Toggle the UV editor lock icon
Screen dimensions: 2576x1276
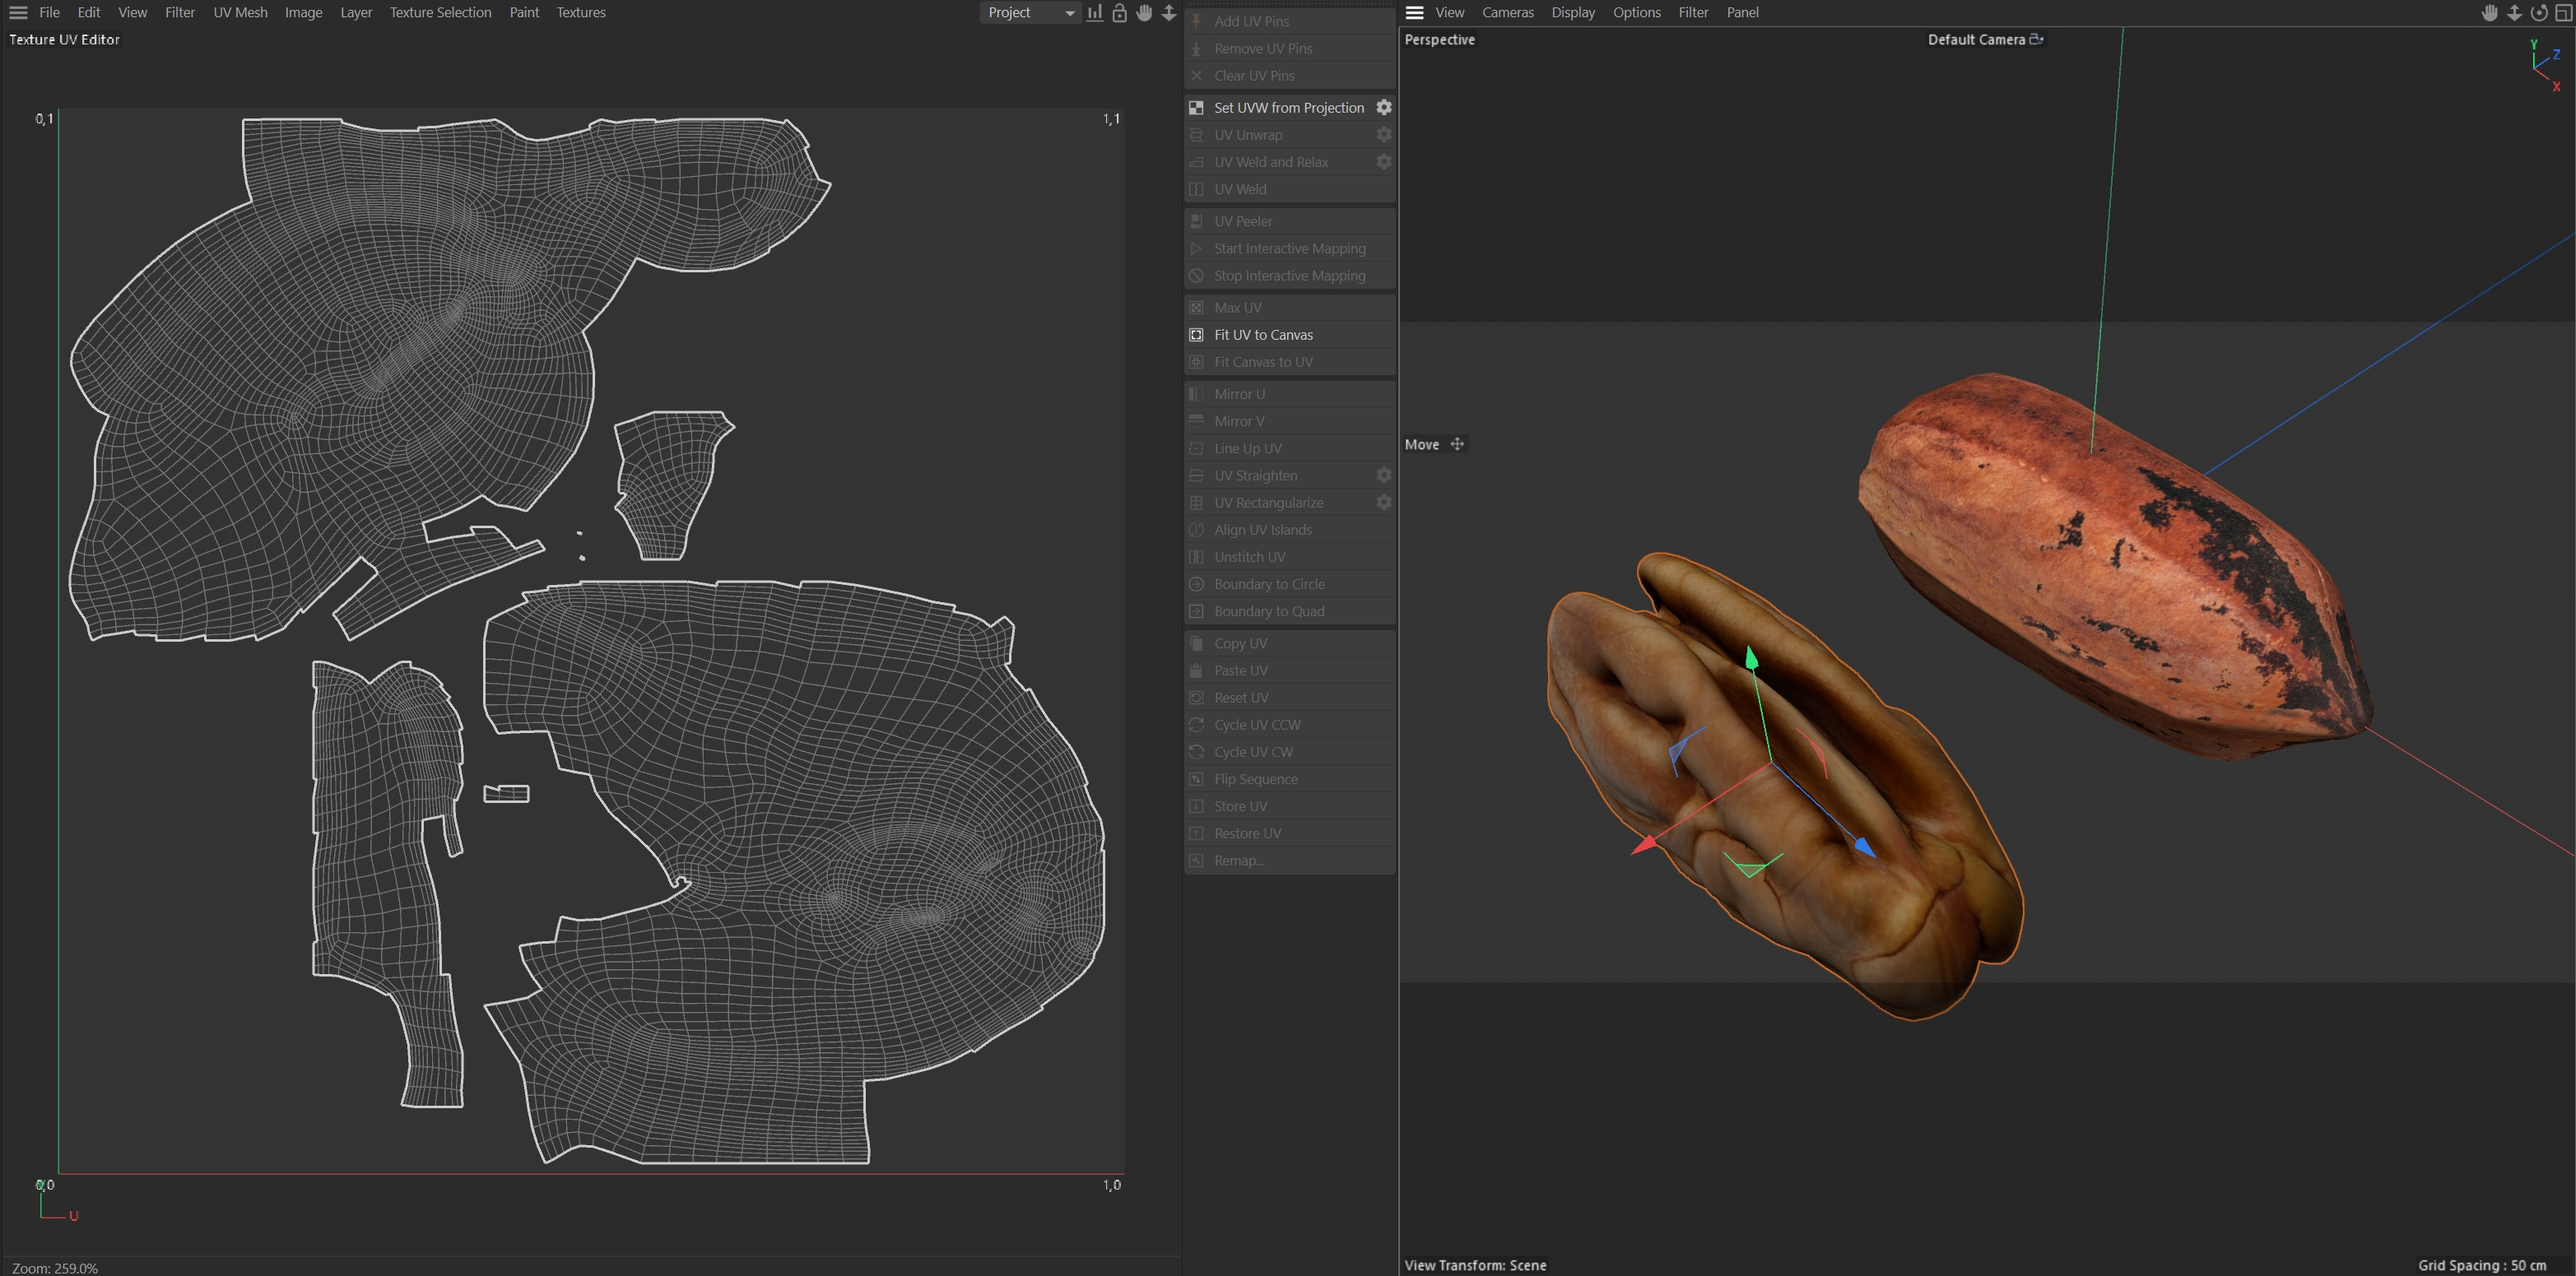pyautogui.click(x=1119, y=13)
